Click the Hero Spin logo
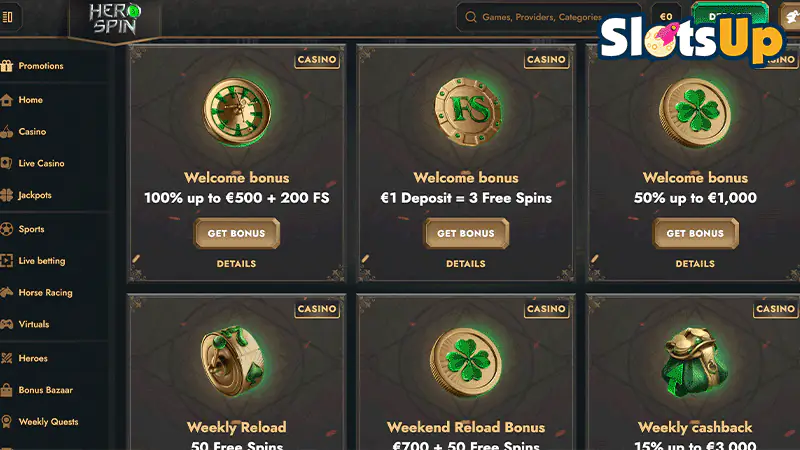The width and height of the screenshot is (800, 450). (x=114, y=19)
